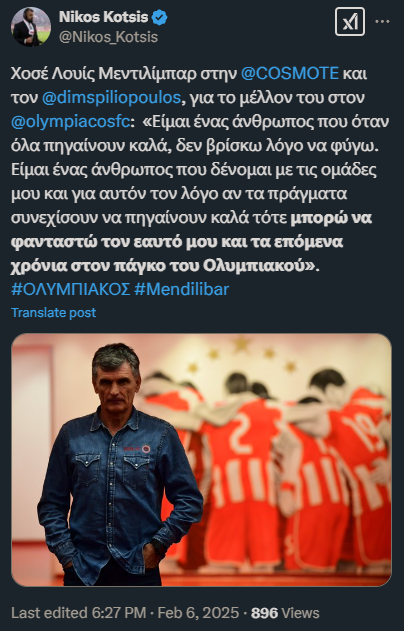Click opening text Χοσέ Λουίς Μεντιλίμπαρ
The height and width of the screenshot is (631, 404).
[x=104, y=74]
